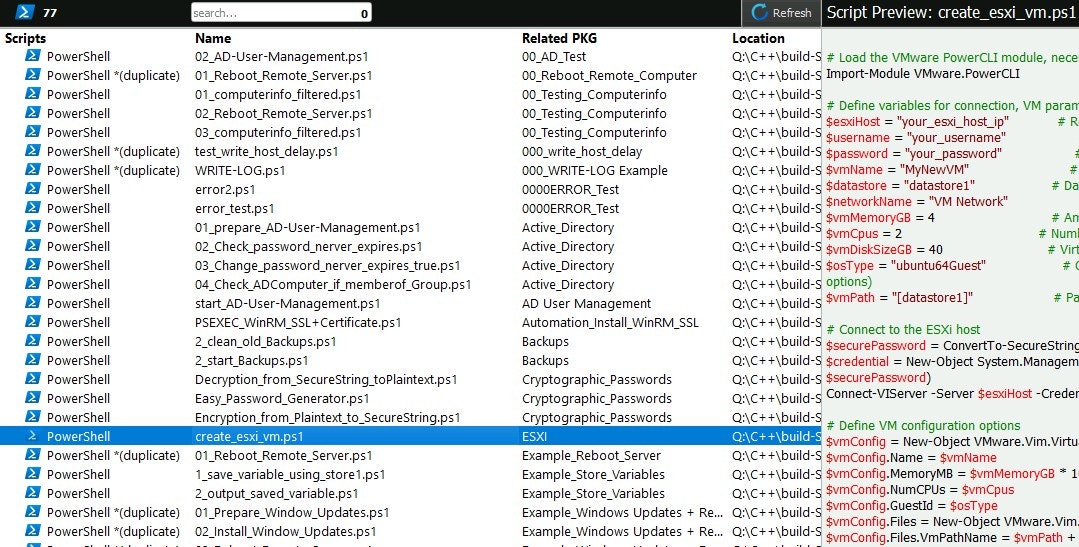Click PowerShell icon for 01_prepare_AD-User-Management.ps1 row
The height and width of the screenshot is (547, 1079).
click(x=32, y=226)
